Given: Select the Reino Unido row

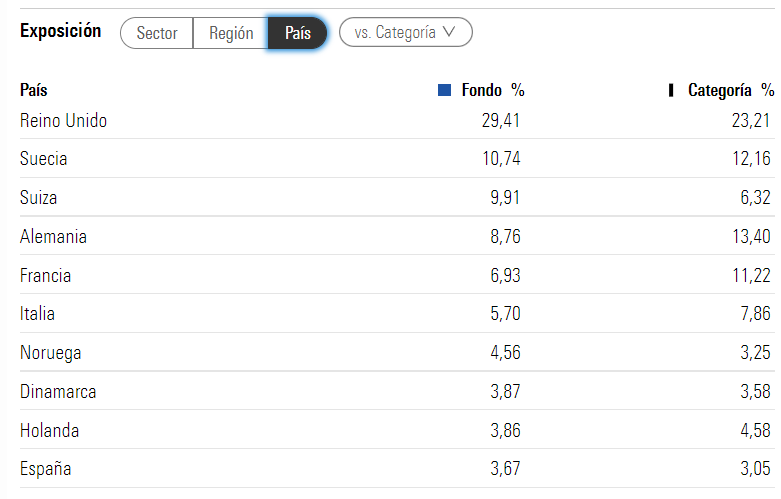Looking at the screenshot, I should tap(397, 121).
